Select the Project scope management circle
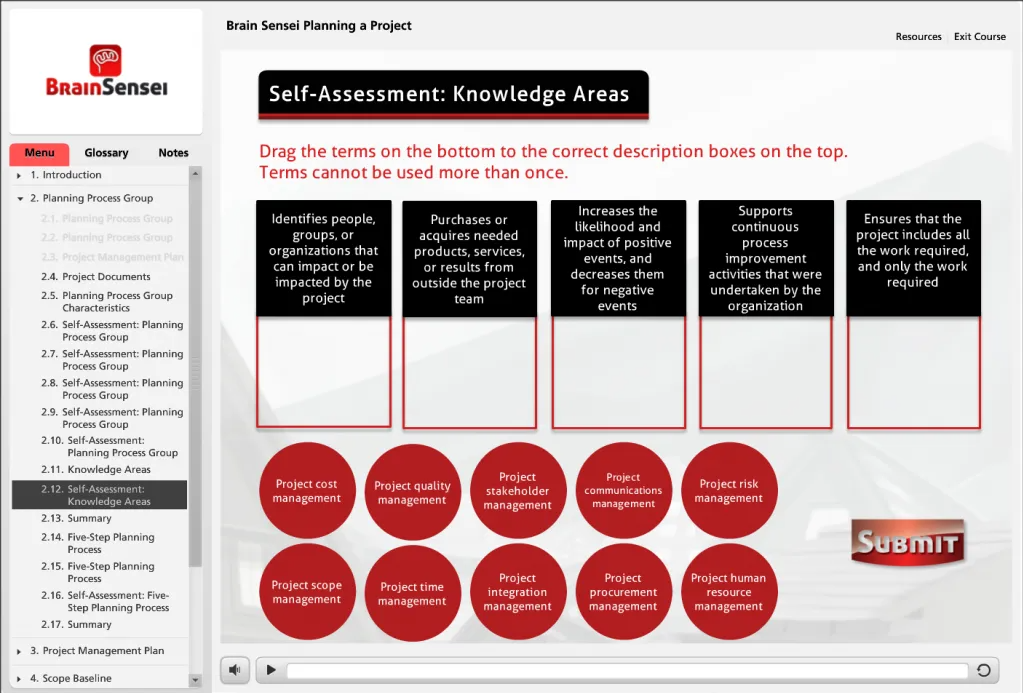The image size is (1023, 693). [x=306, y=592]
